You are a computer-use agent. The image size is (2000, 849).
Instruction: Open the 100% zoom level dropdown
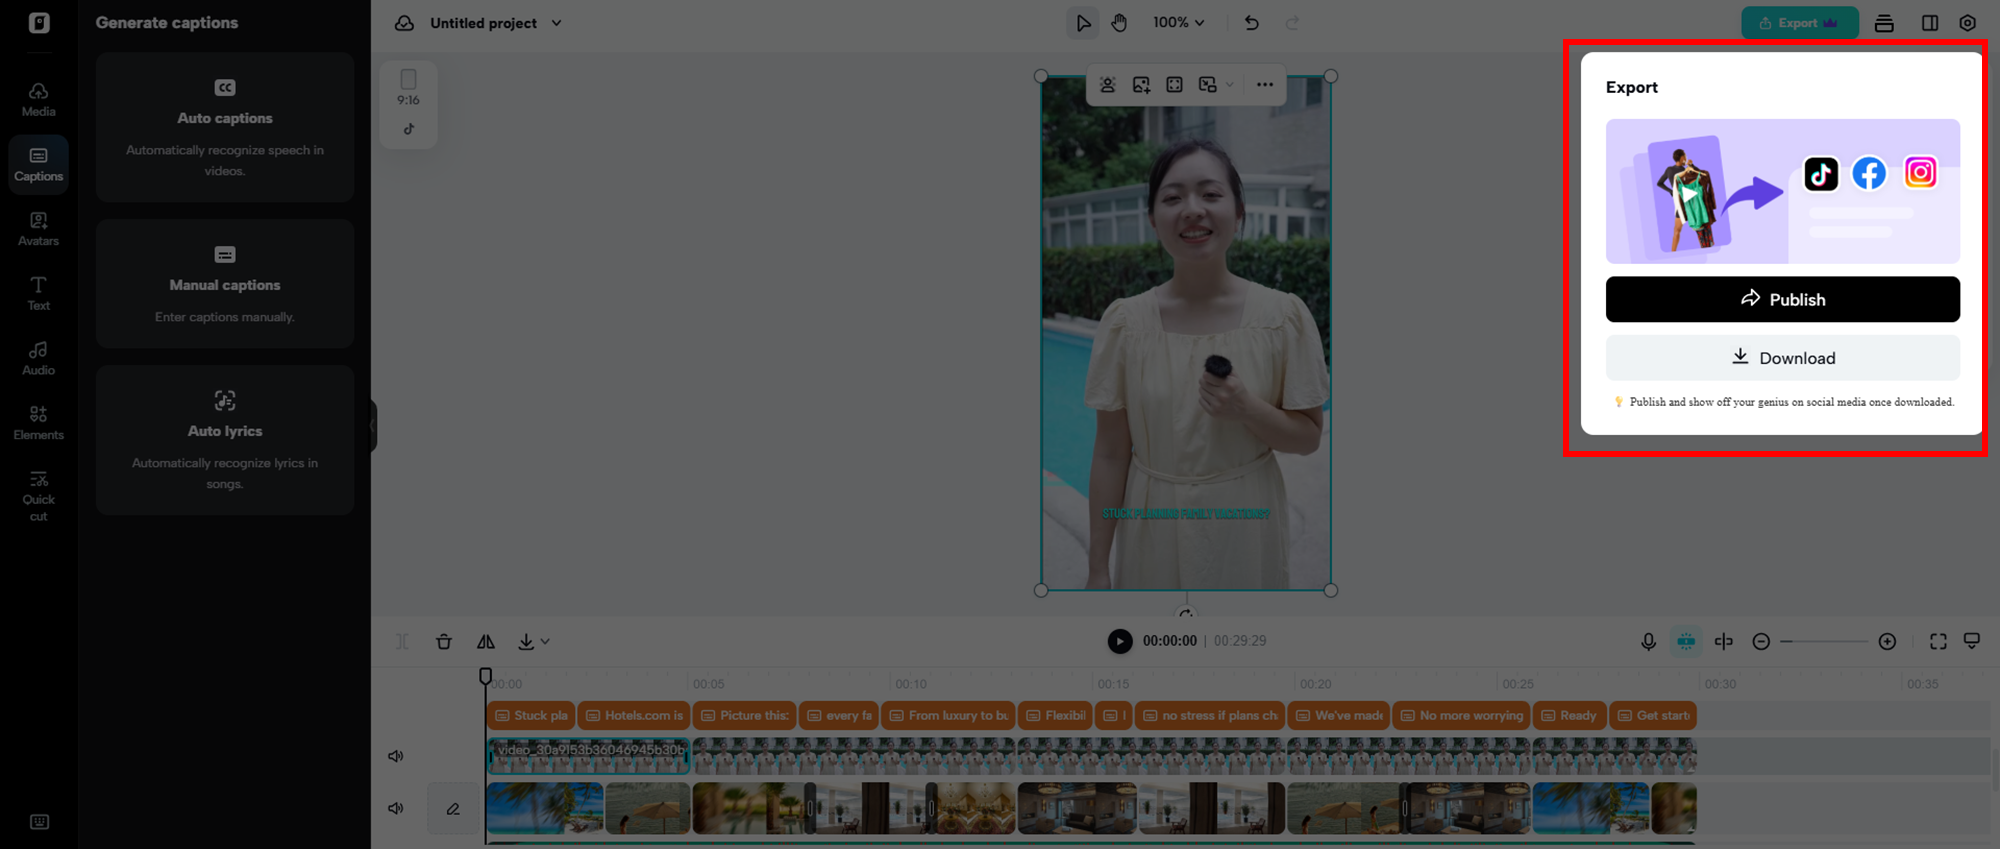point(1179,23)
